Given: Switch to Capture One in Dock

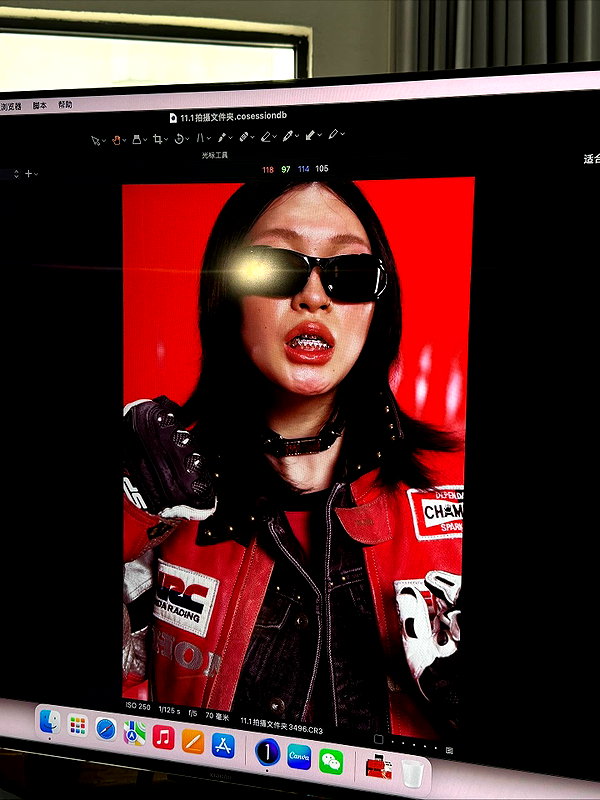Looking at the screenshot, I should pos(267,752).
